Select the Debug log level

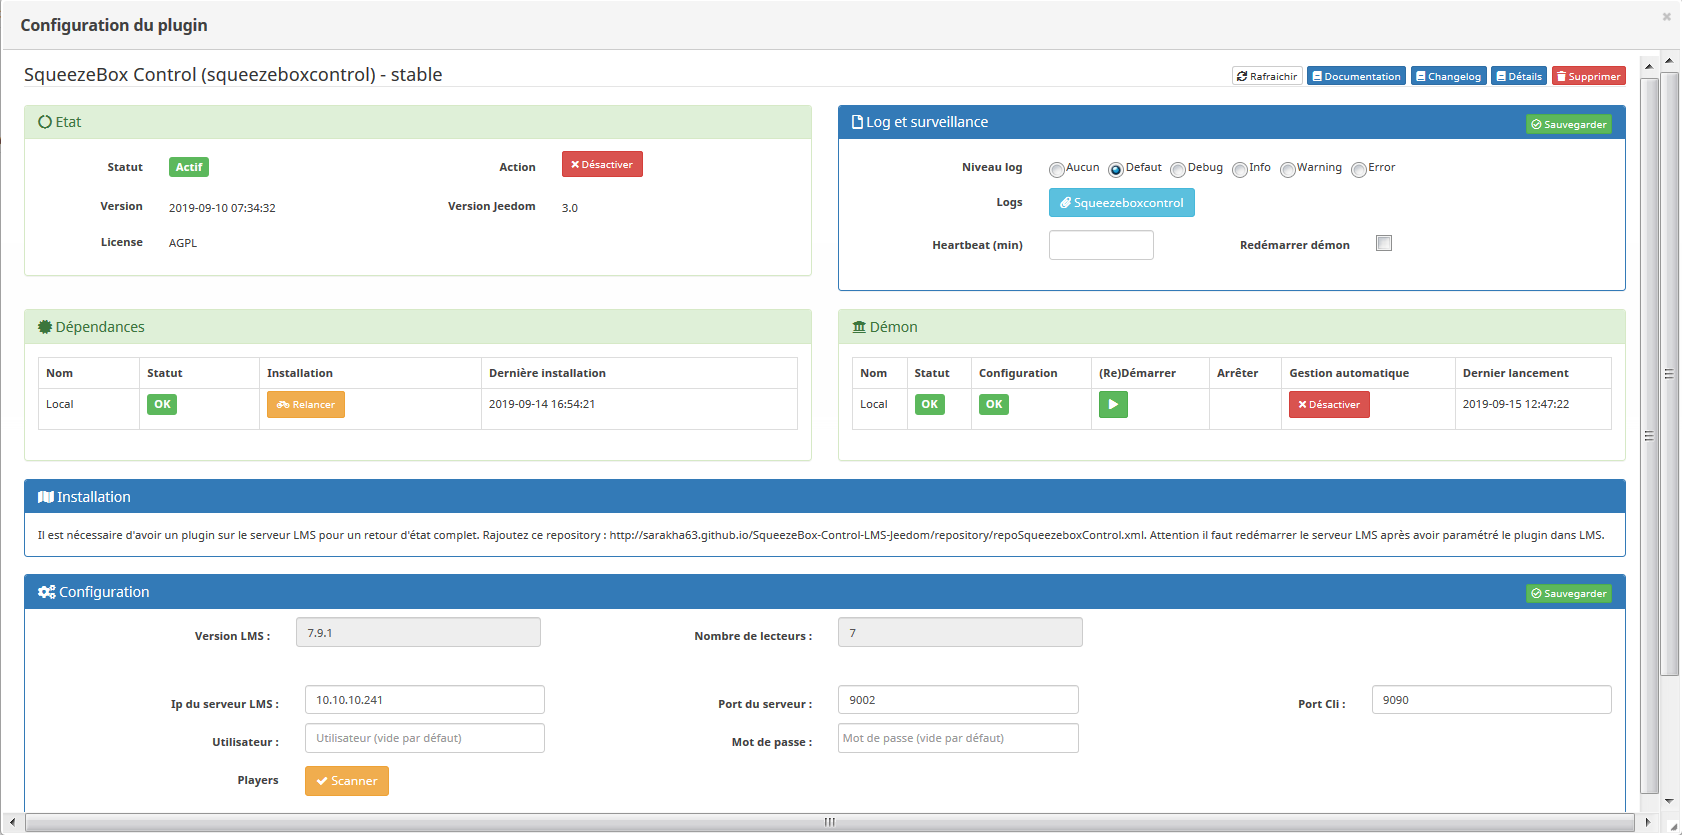coord(1178,169)
